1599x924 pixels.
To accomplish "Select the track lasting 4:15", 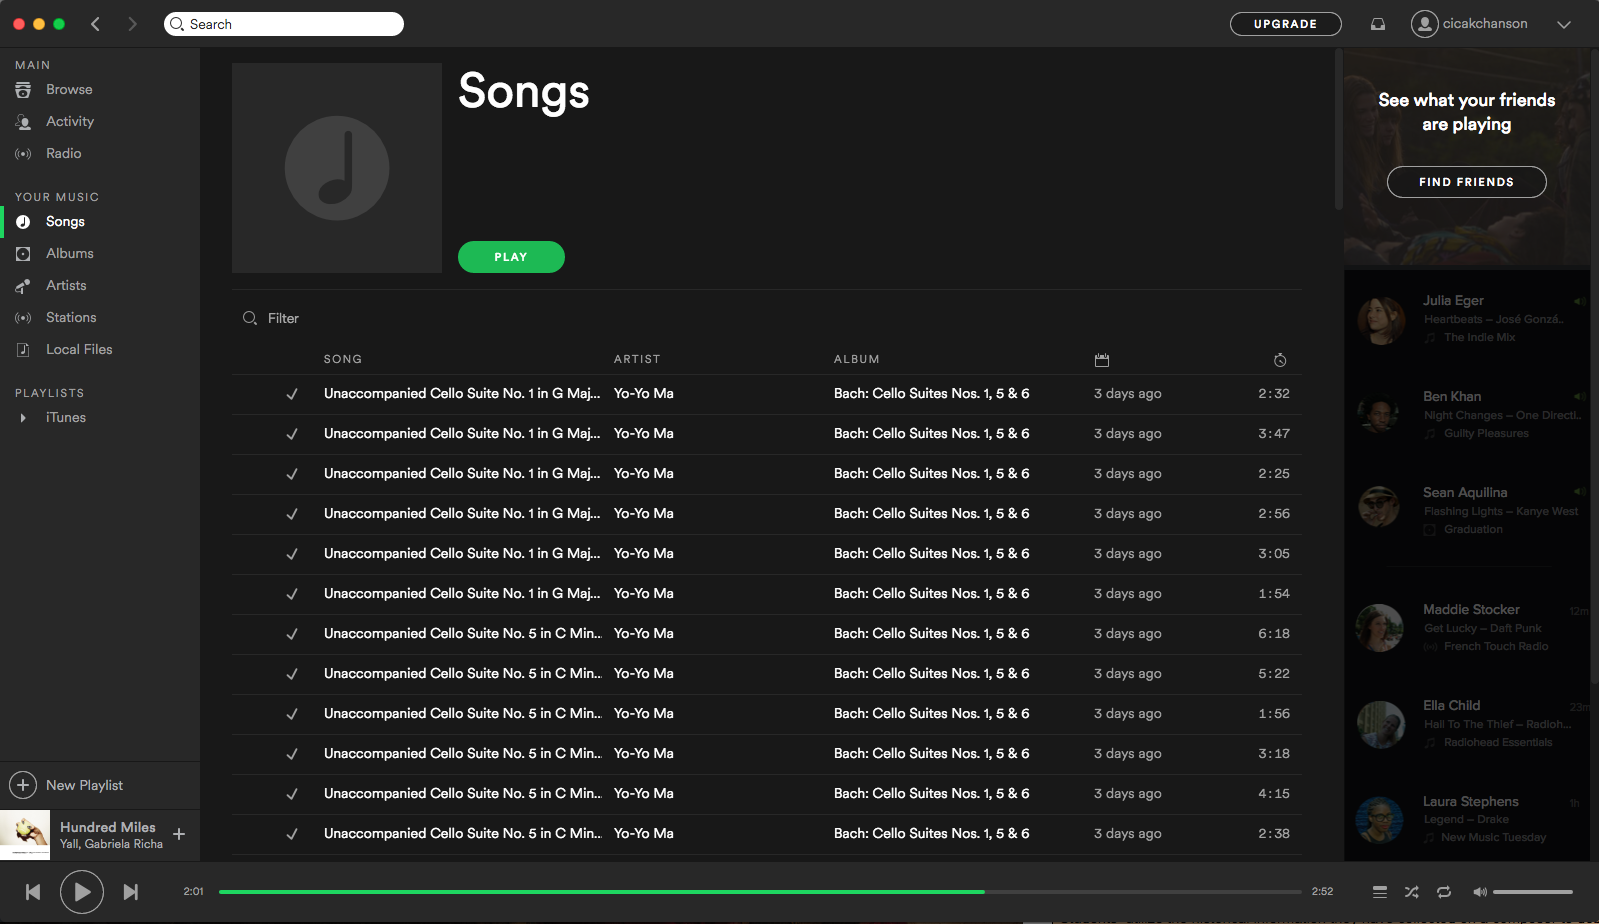I will (767, 794).
